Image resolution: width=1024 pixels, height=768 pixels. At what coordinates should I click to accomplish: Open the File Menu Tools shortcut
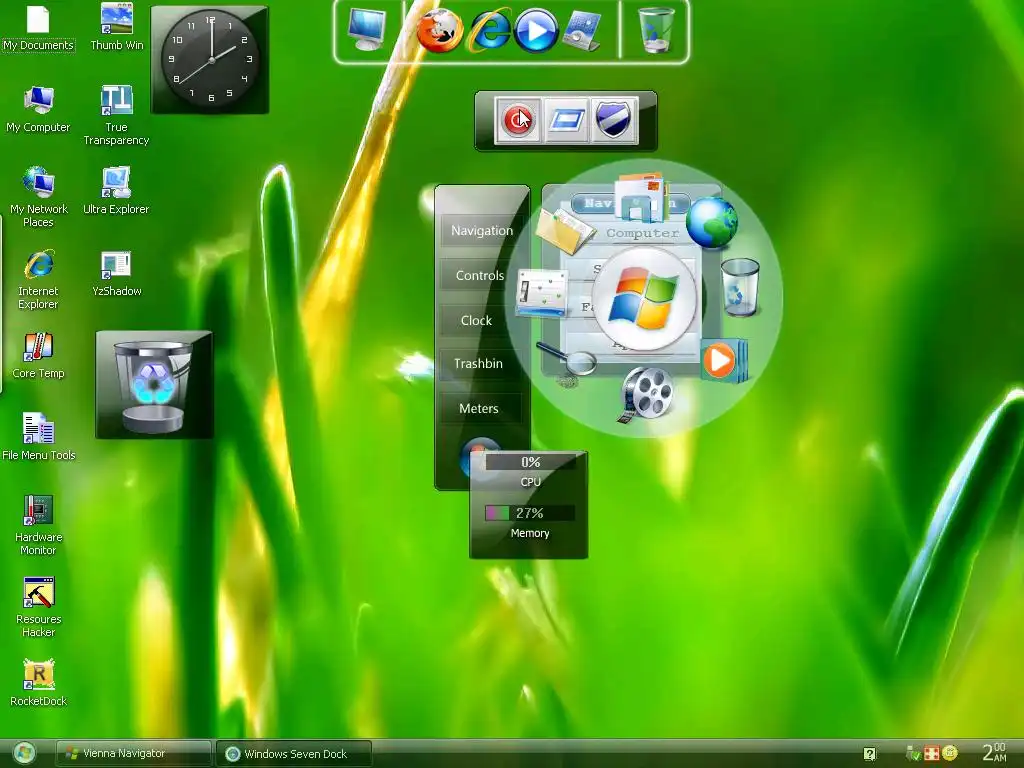[x=38, y=438]
